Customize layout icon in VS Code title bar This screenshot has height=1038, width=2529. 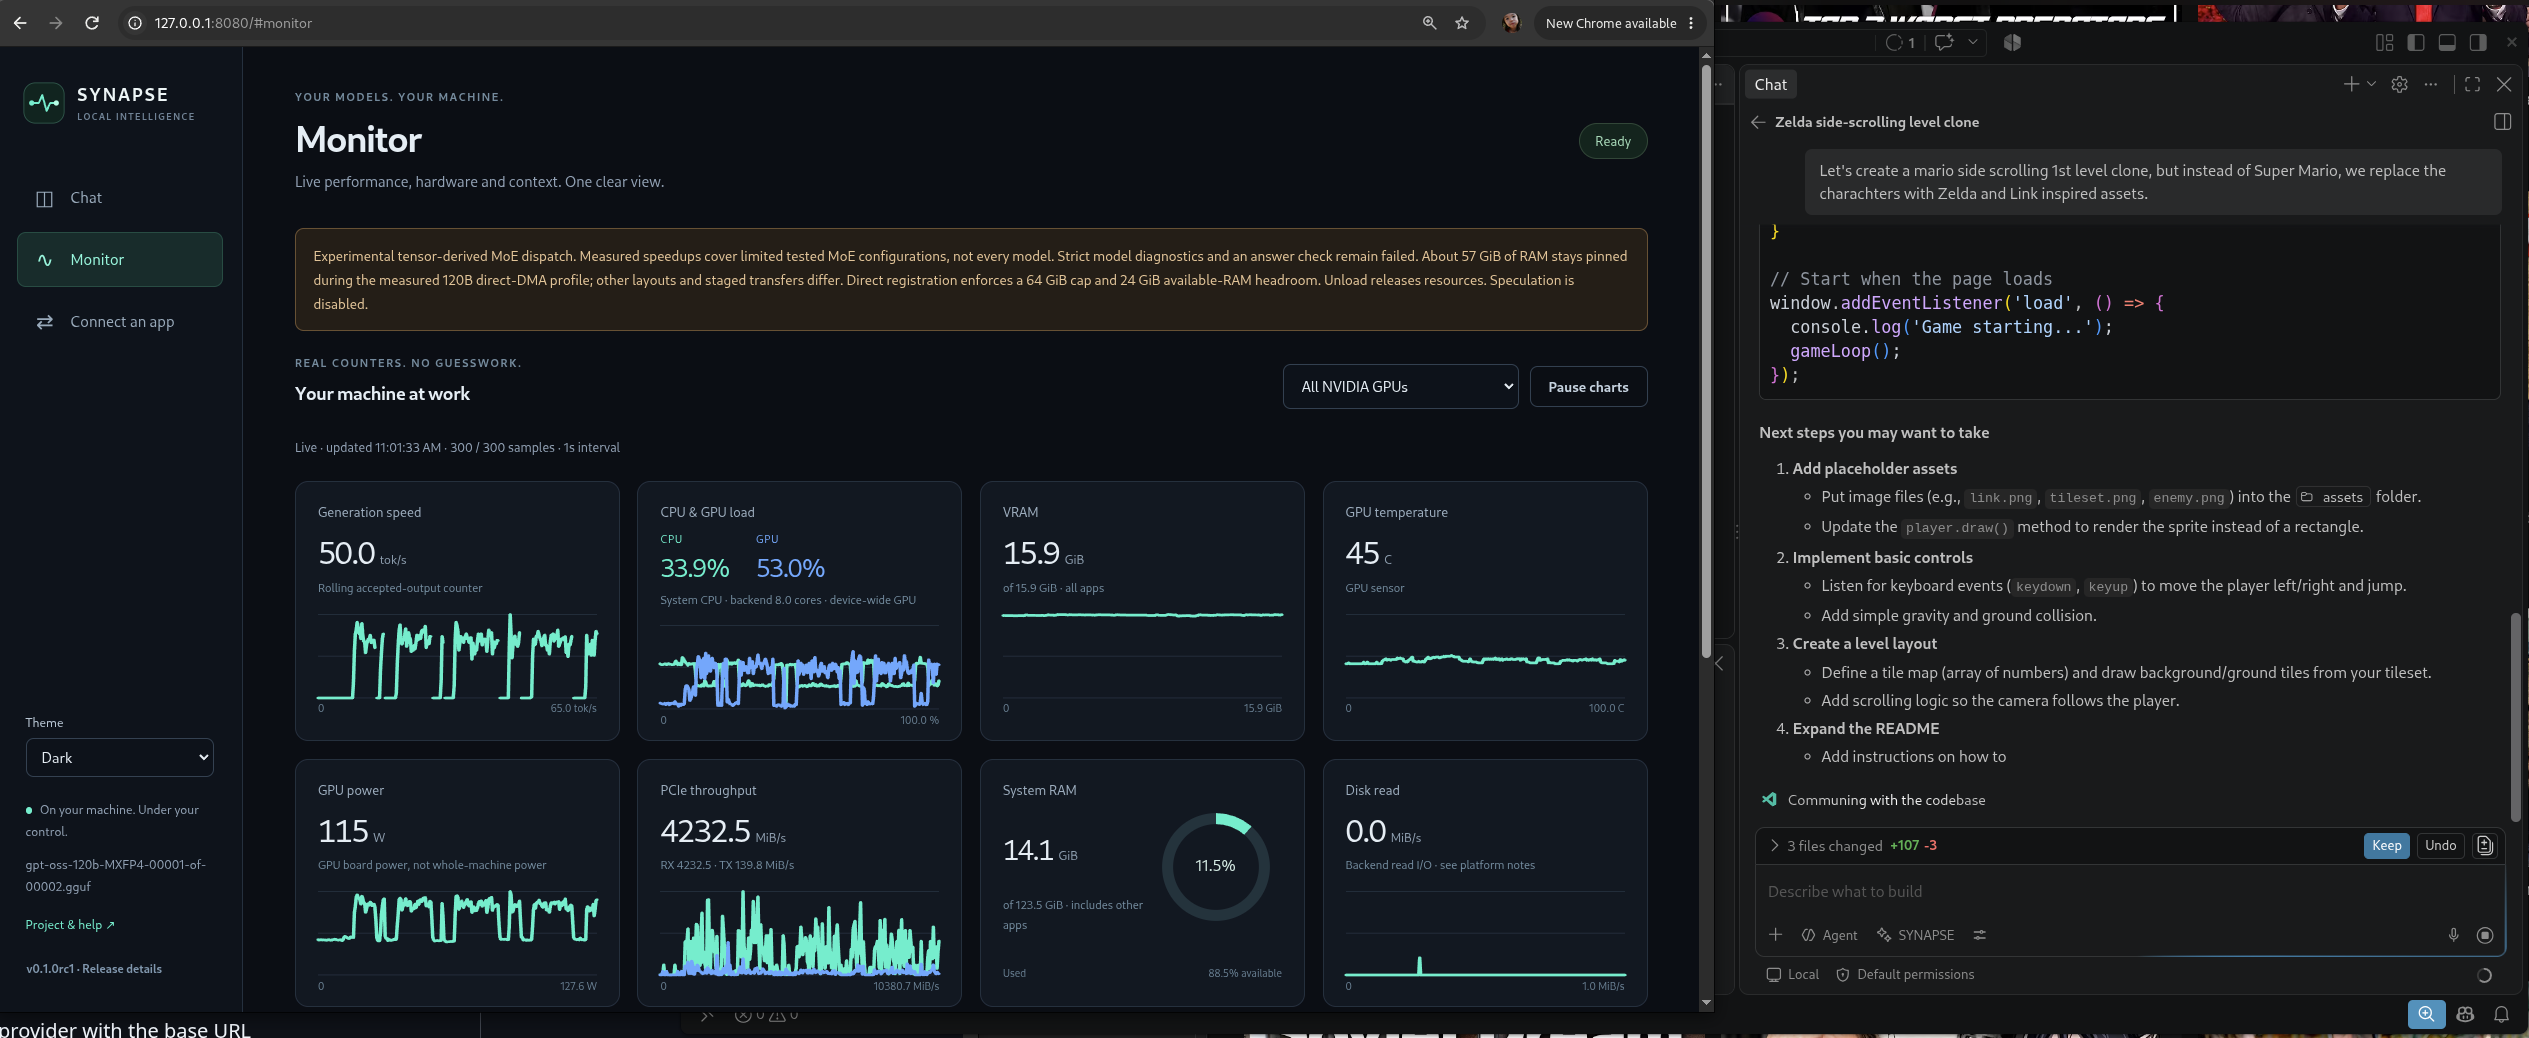[2384, 42]
